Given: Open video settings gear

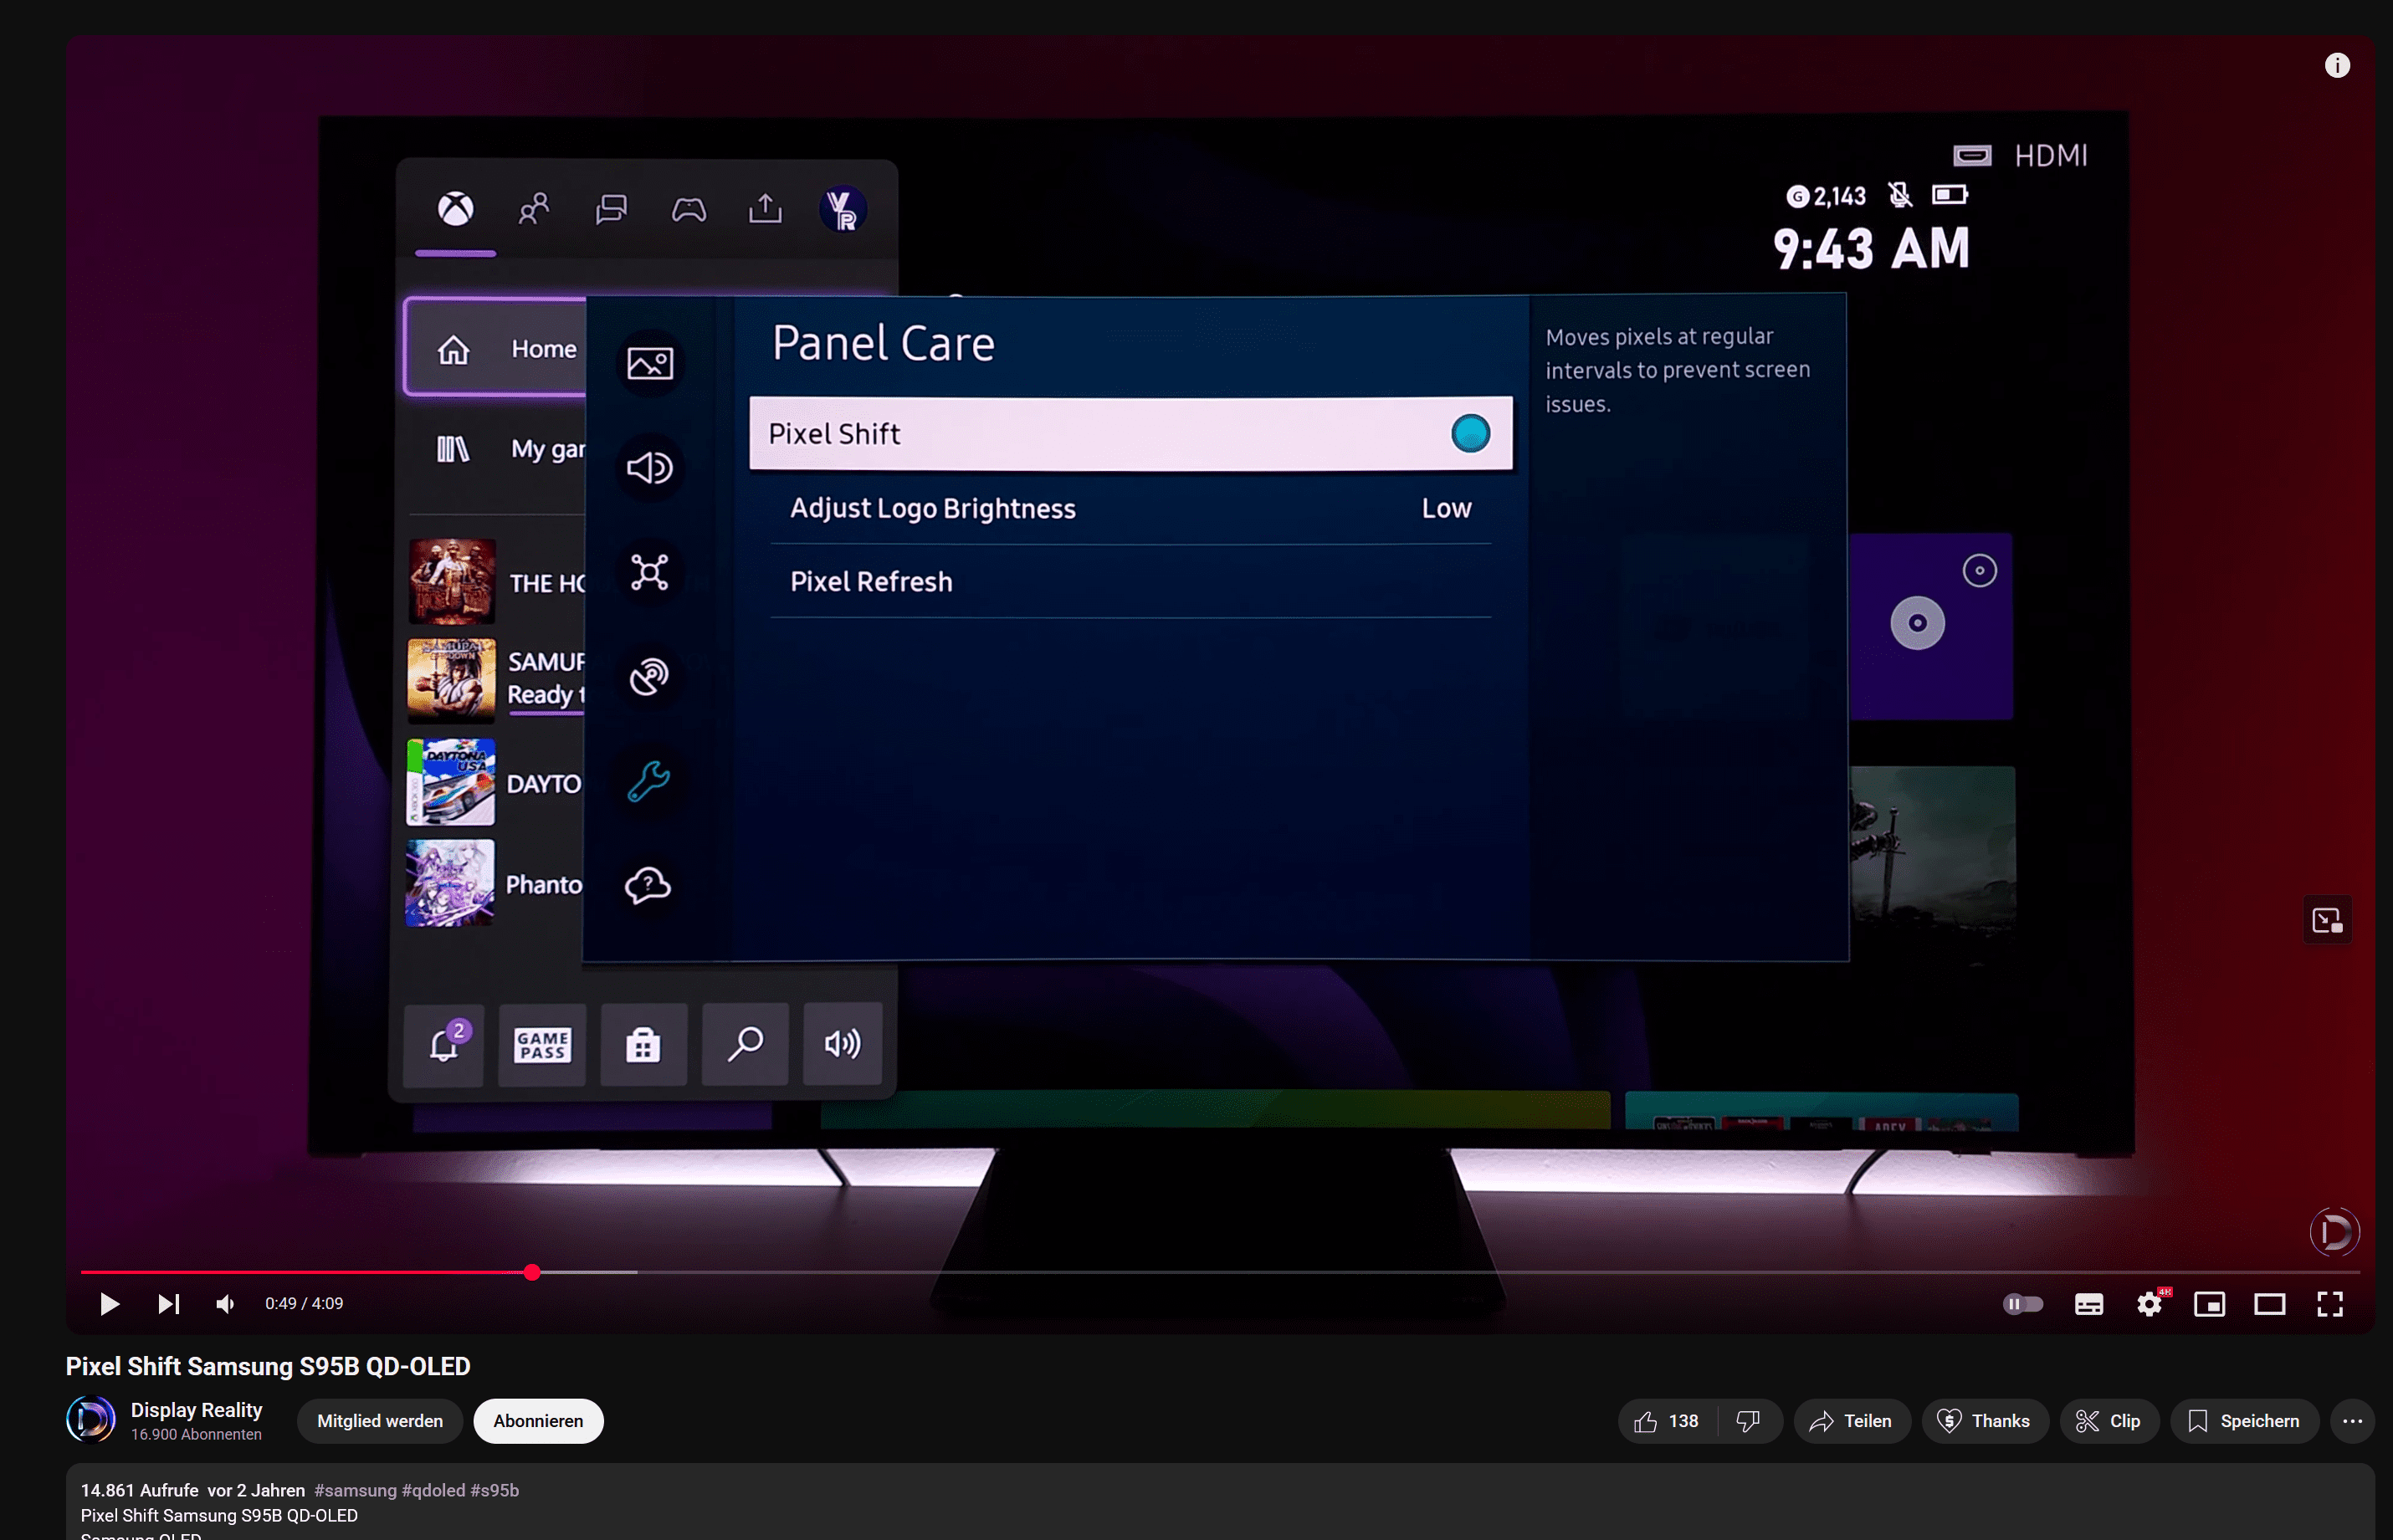Looking at the screenshot, I should coord(2150,1303).
